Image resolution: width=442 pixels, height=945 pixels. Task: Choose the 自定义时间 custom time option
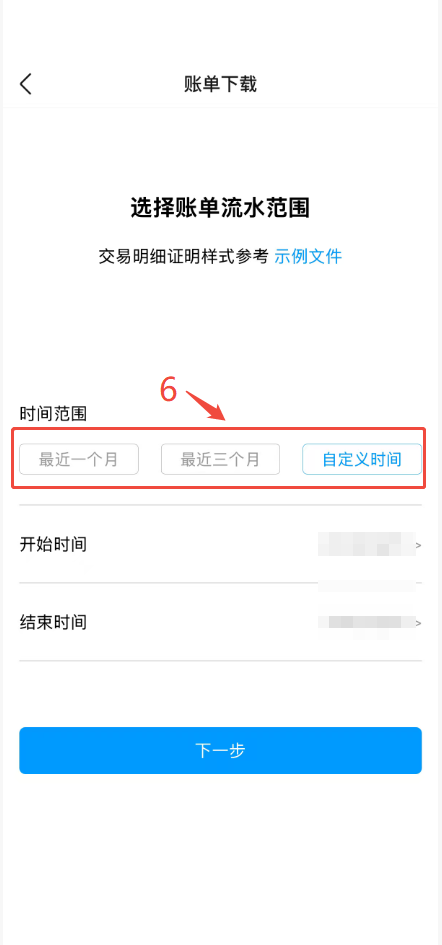pyautogui.click(x=362, y=460)
